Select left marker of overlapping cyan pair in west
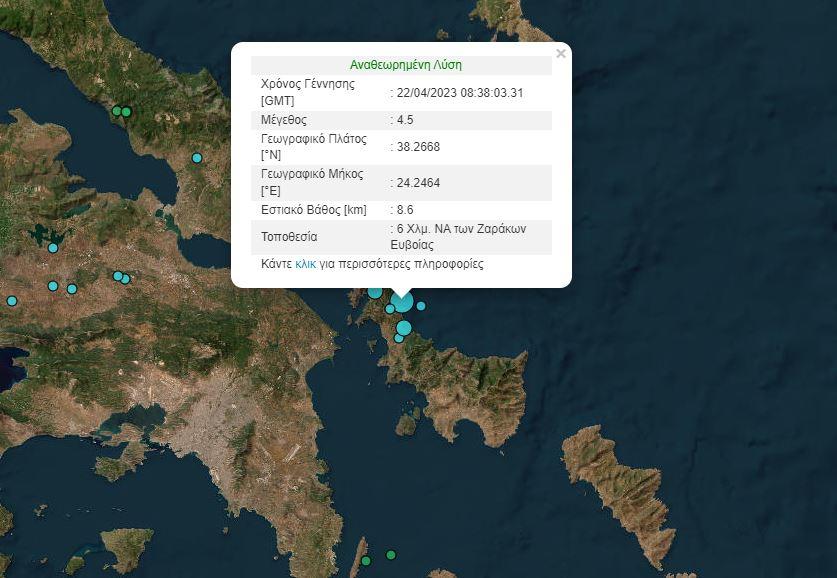This screenshot has width=837, height=578. [x=118, y=276]
